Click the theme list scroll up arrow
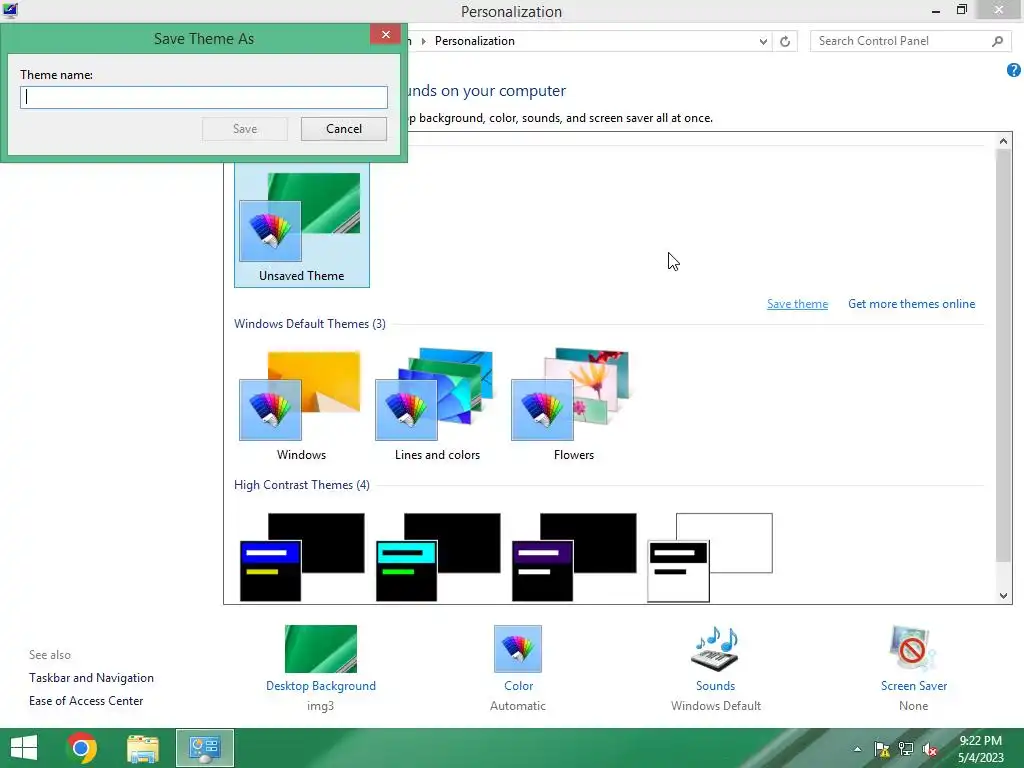 (1003, 140)
